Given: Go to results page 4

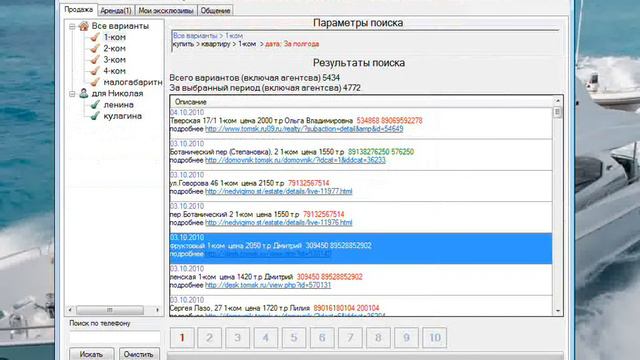Looking at the screenshot, I should 266,338.
